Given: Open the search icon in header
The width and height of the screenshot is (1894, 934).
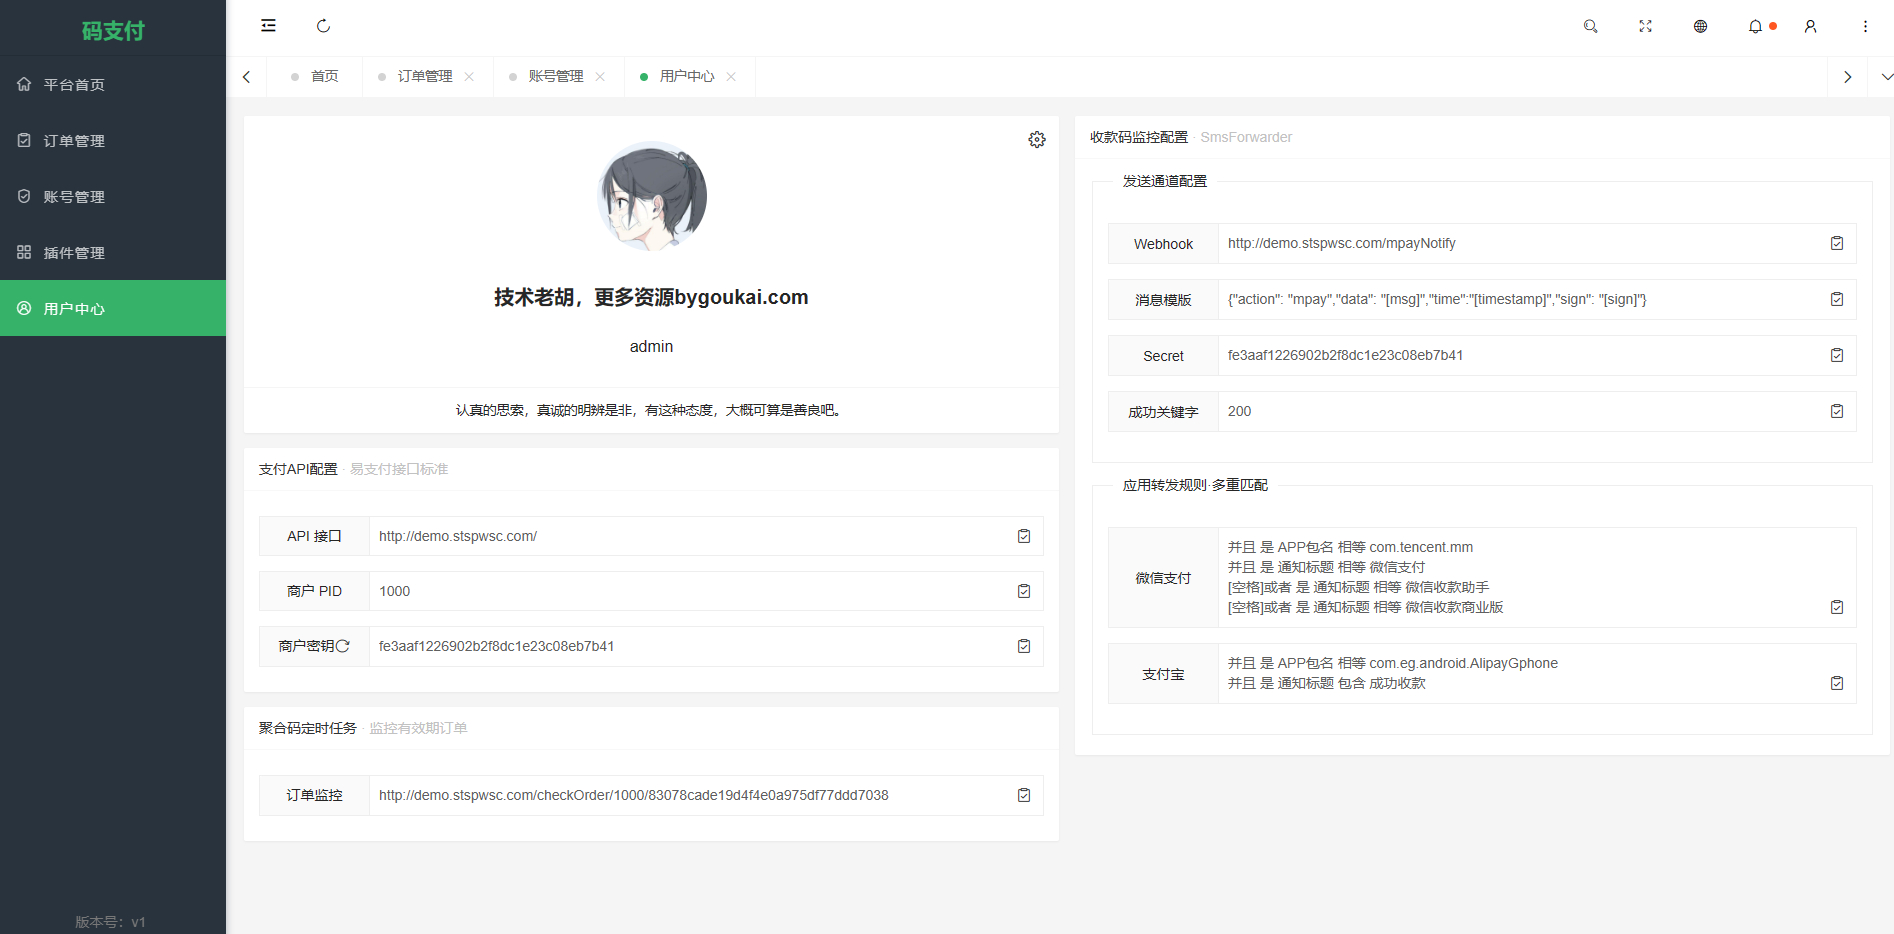Looking at the screenshot, I should pyautogui.click(x=1590, y=26).
